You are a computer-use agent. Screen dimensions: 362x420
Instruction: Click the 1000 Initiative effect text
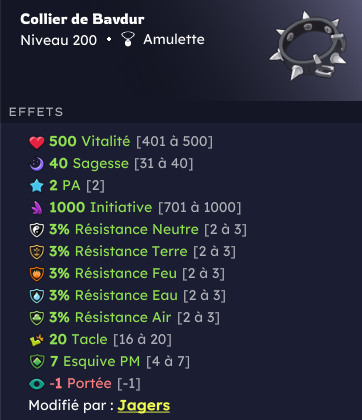(x=101, y=207)
